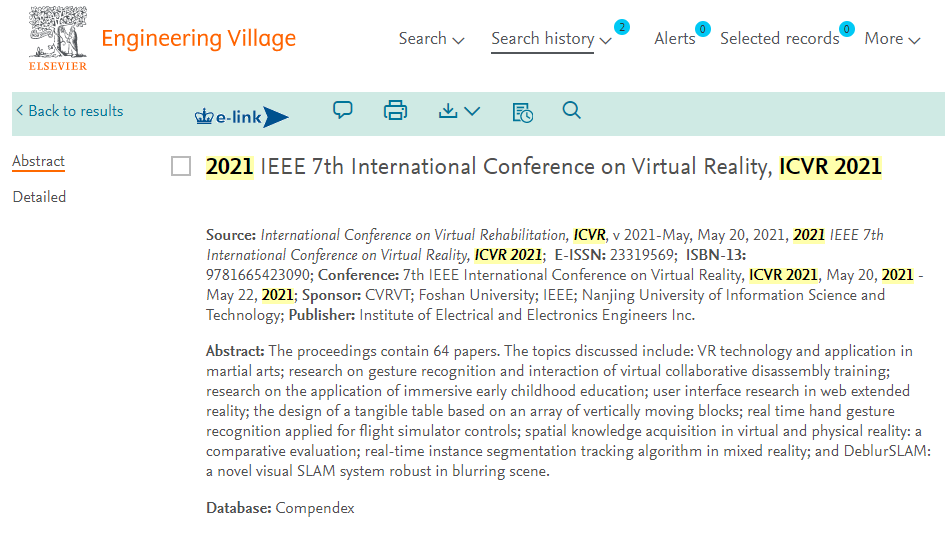The width and height of the screenshot is (945, 534).
Task: Expand the More menu
Action: click(892, 39)
